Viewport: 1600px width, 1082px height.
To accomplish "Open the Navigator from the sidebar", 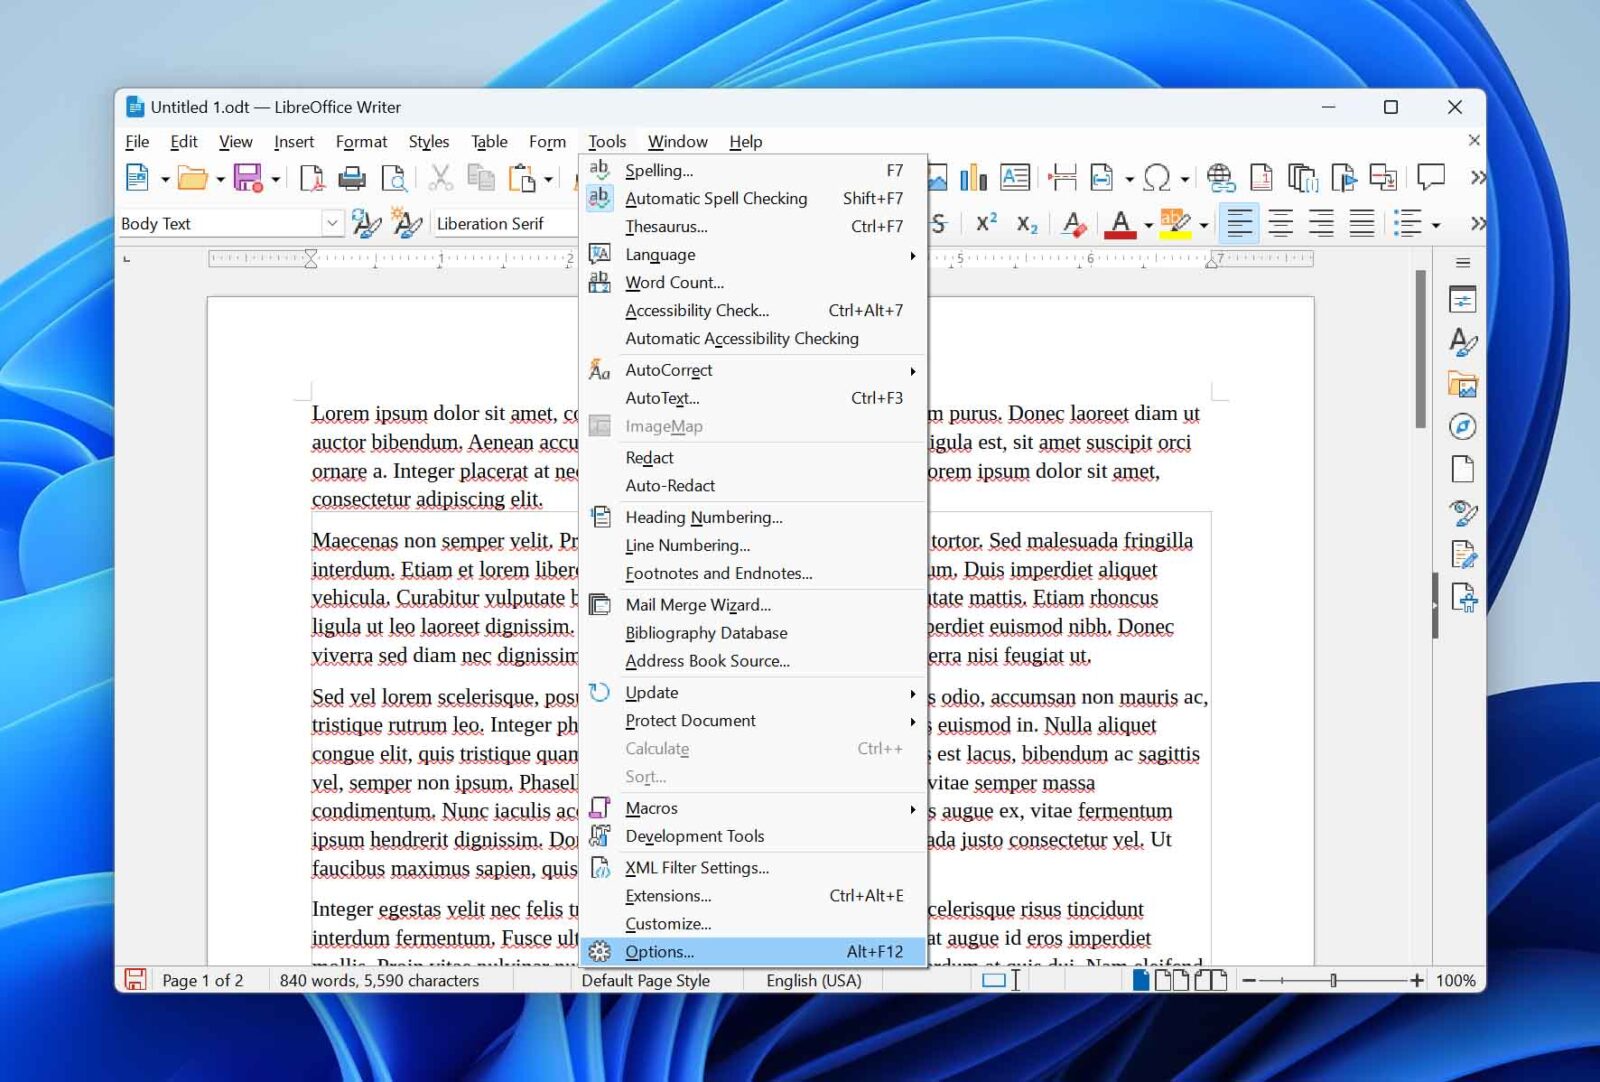I will [x=1463, y=425].
